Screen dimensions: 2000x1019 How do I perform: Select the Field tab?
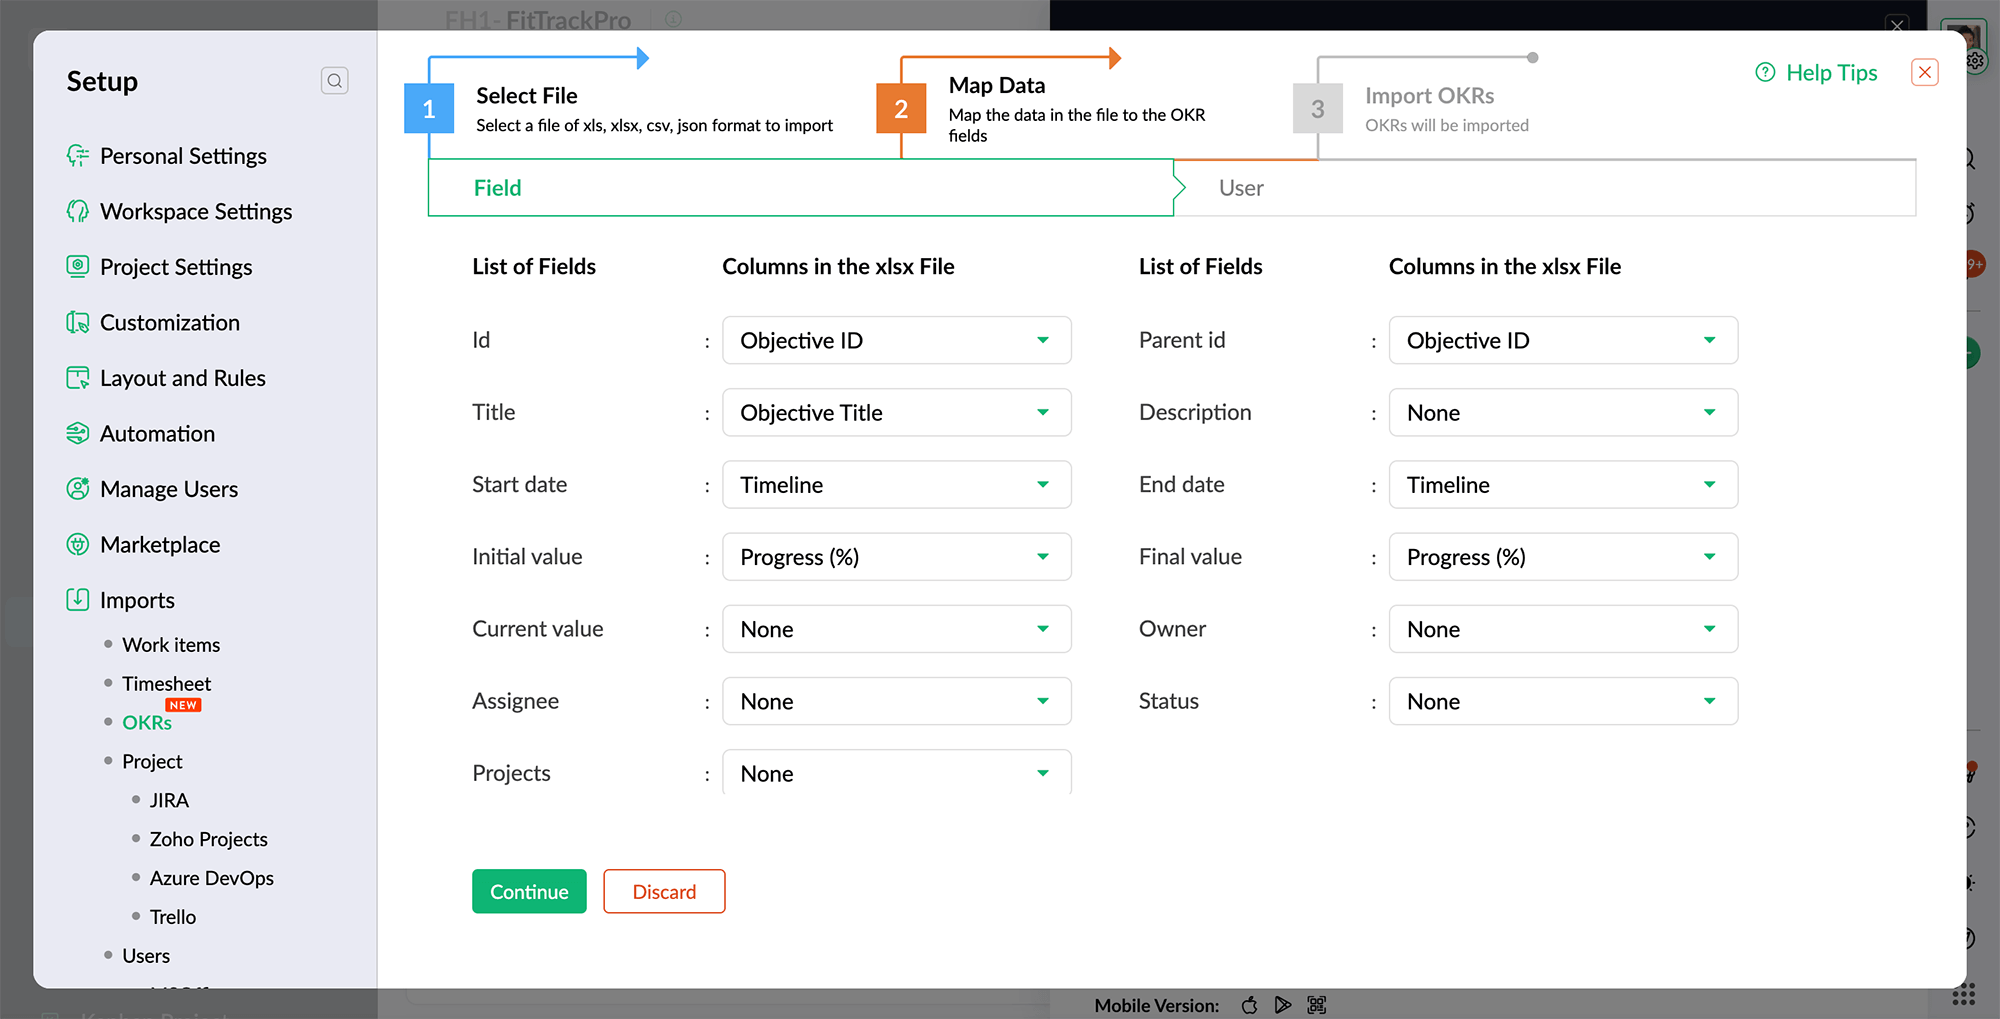498,188
